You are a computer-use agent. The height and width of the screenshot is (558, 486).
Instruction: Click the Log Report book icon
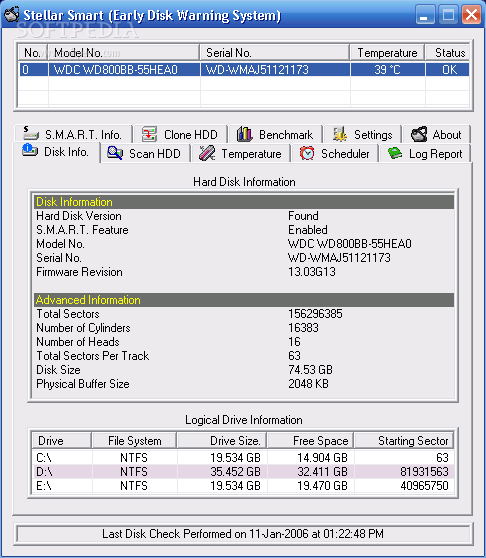[x=395, y=153]
